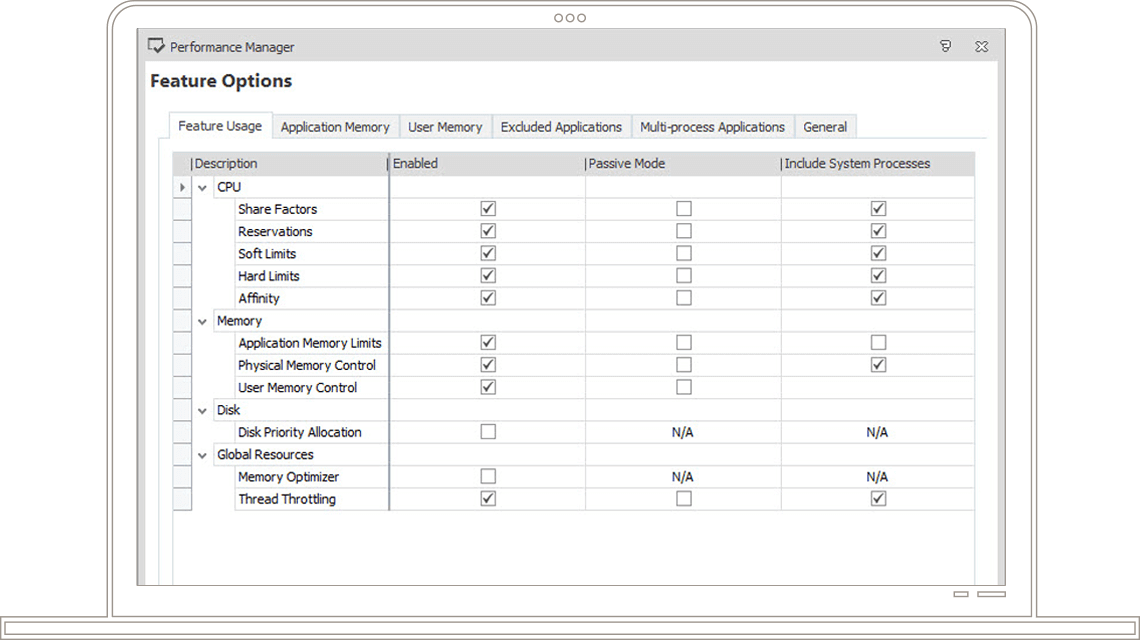Uncheck Enabled for Application Memory Limits
Viewport: 1140px width, 640px height.
click(x=488, y=342)
